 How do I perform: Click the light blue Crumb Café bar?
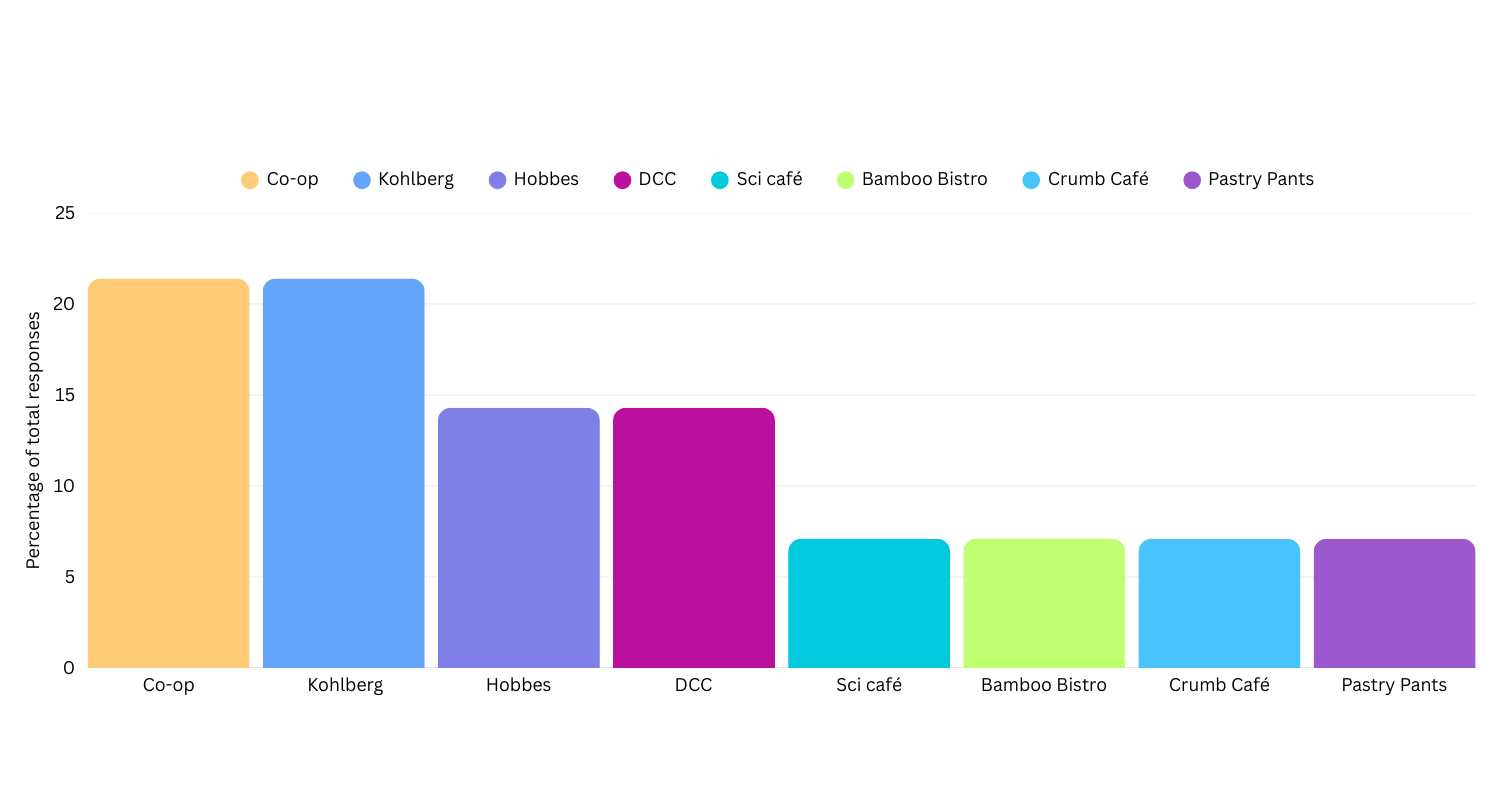point(1219,603)
